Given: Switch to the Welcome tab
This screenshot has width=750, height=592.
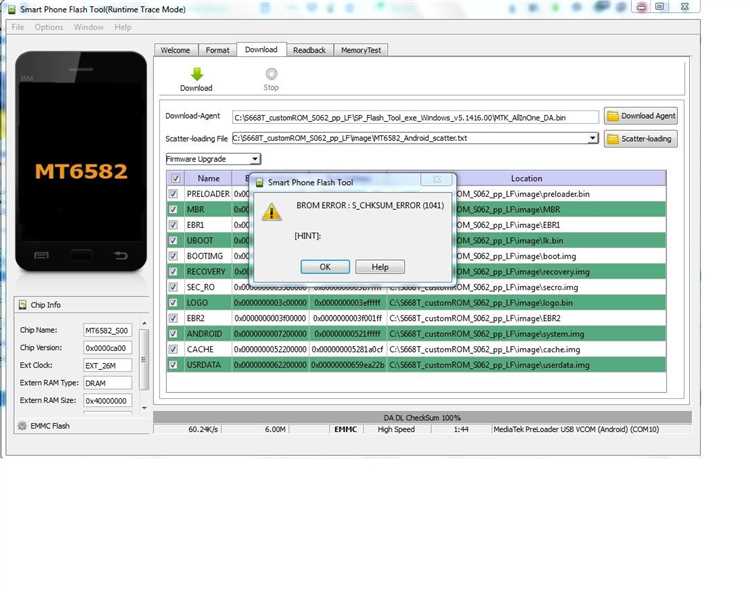Looking at the screenshot, I should (x=175, y=50).
